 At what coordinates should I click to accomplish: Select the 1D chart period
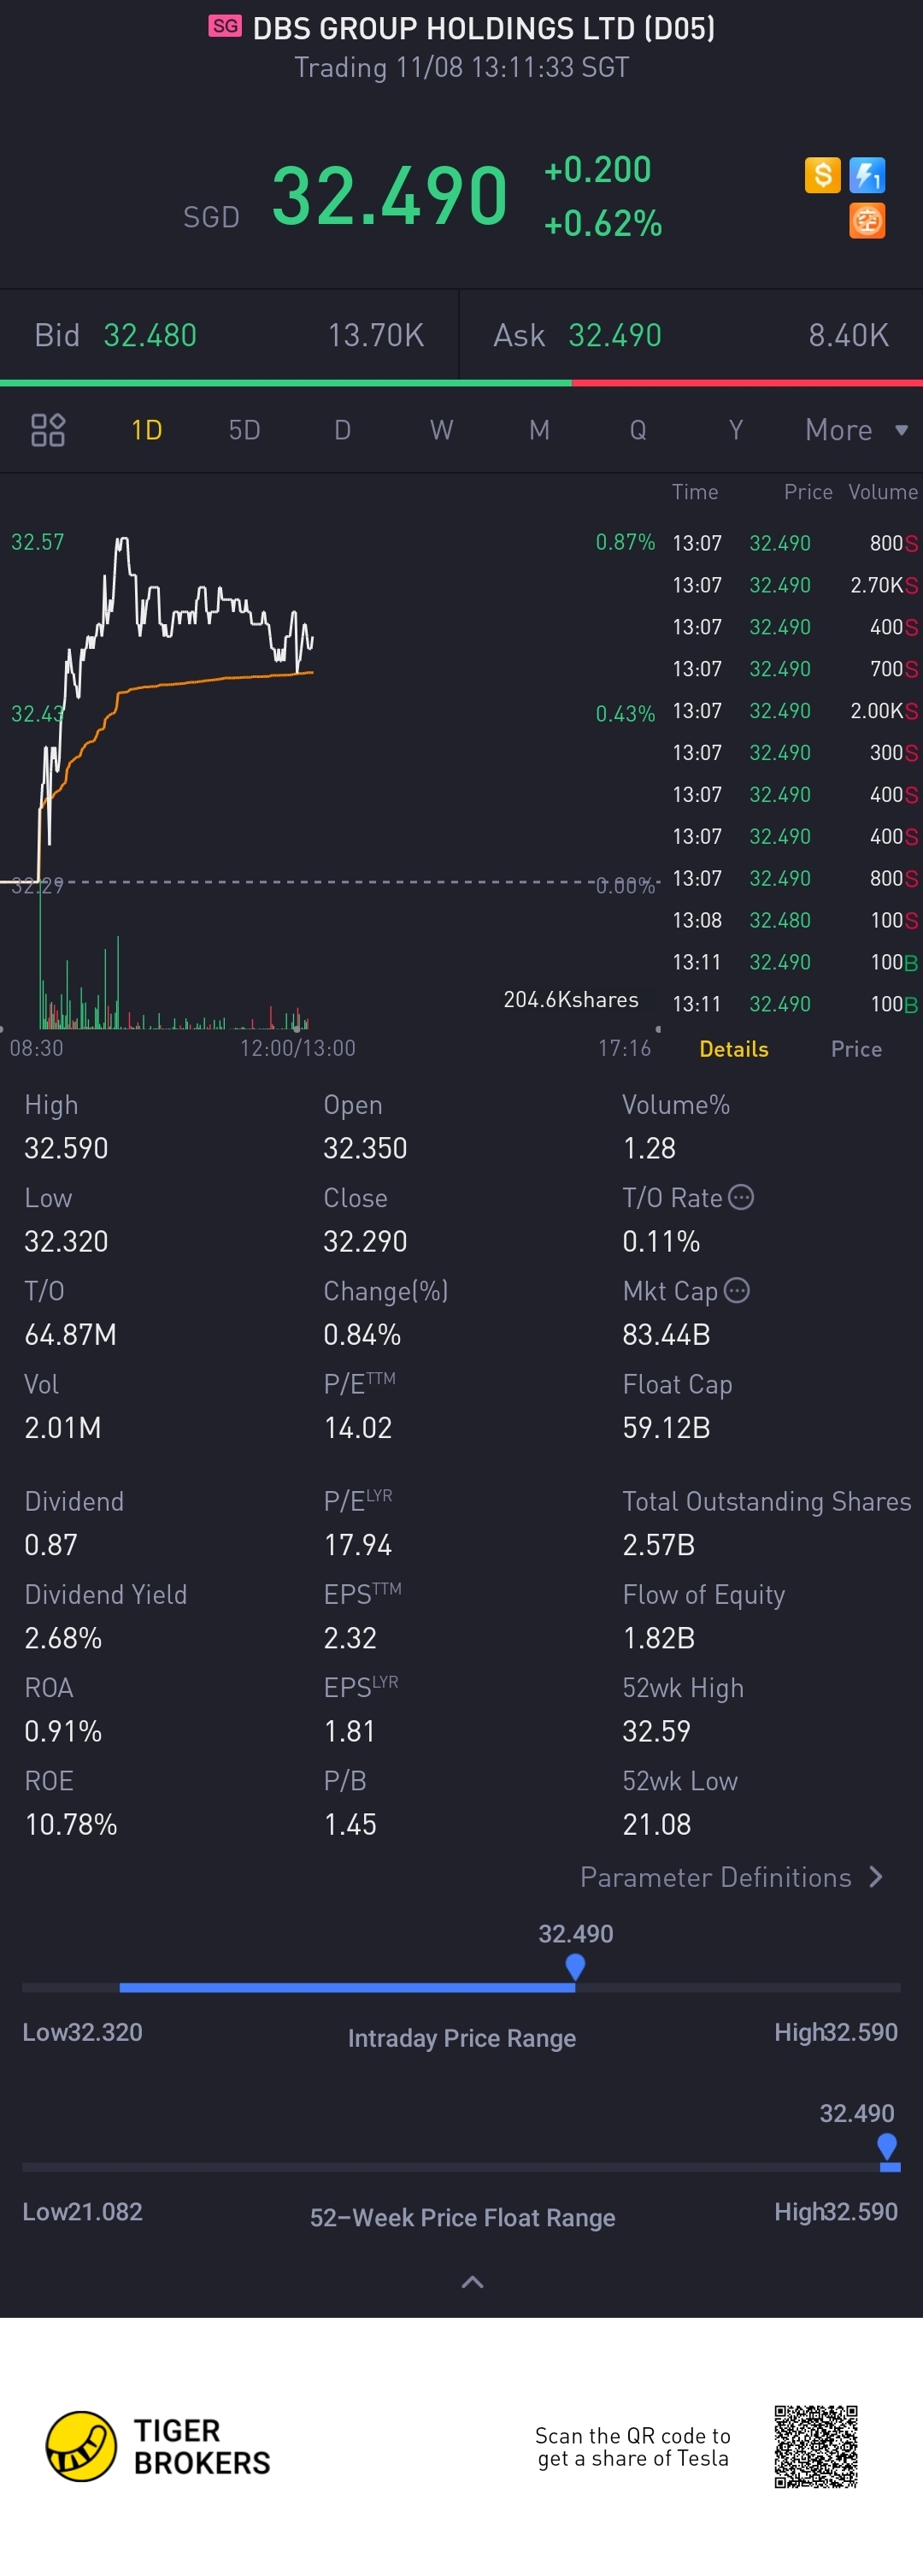147,430
